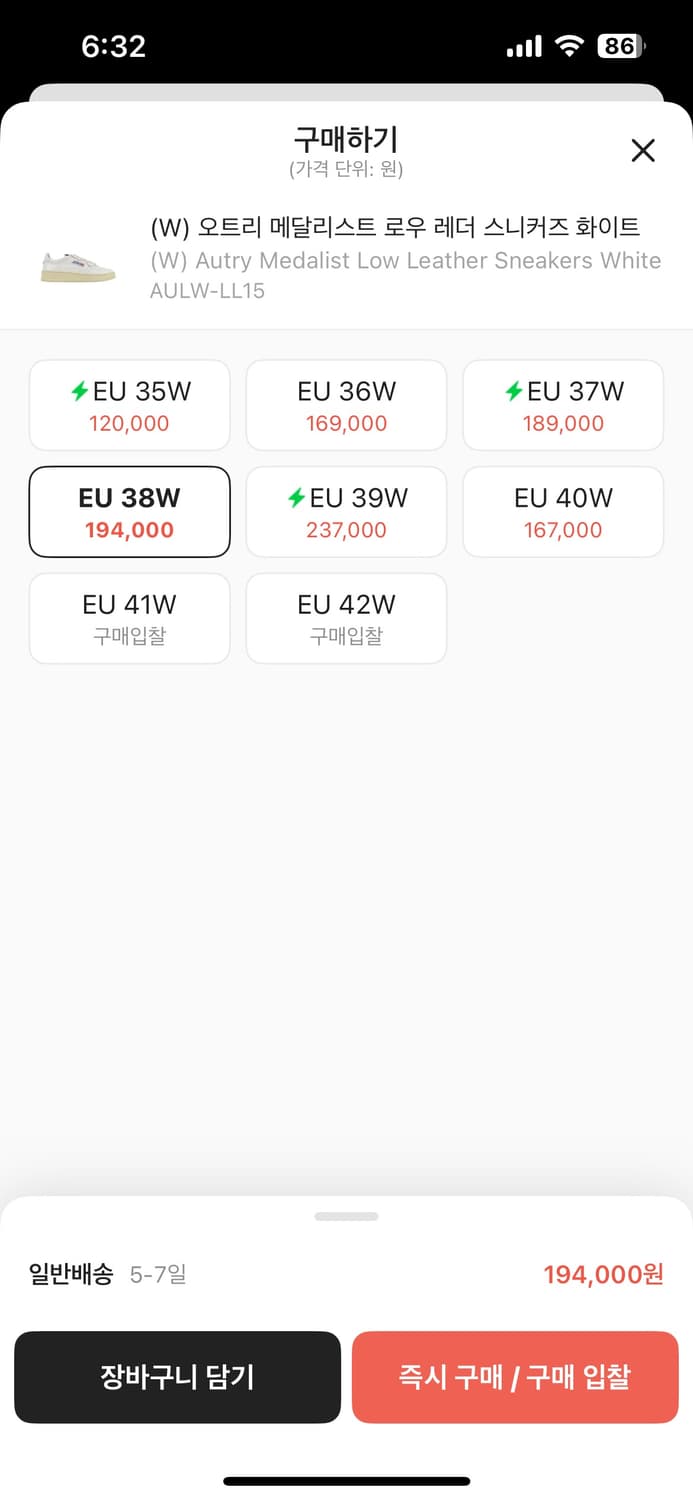Tap the lightning icon on EU 35W
The width and height of the screenshot is (693, 1500).
pos(80,392)
